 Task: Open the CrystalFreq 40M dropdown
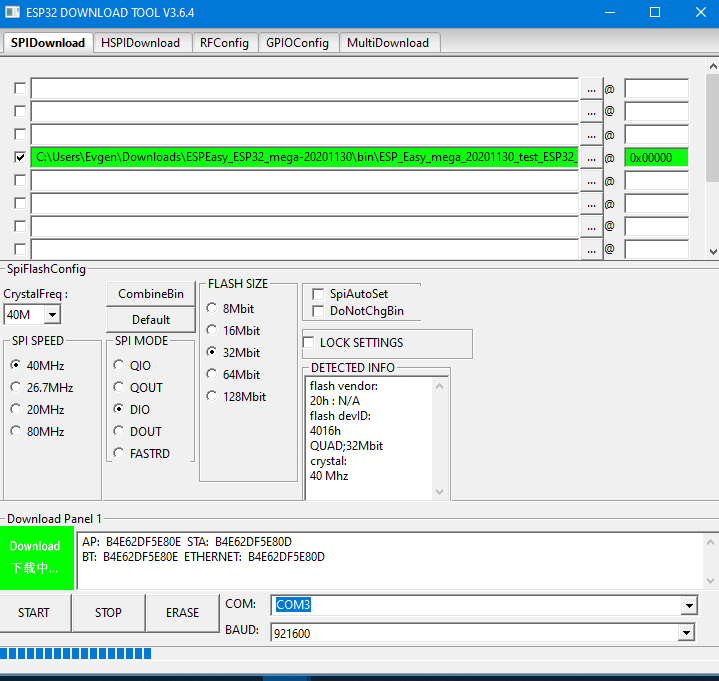tap(52, 315)
